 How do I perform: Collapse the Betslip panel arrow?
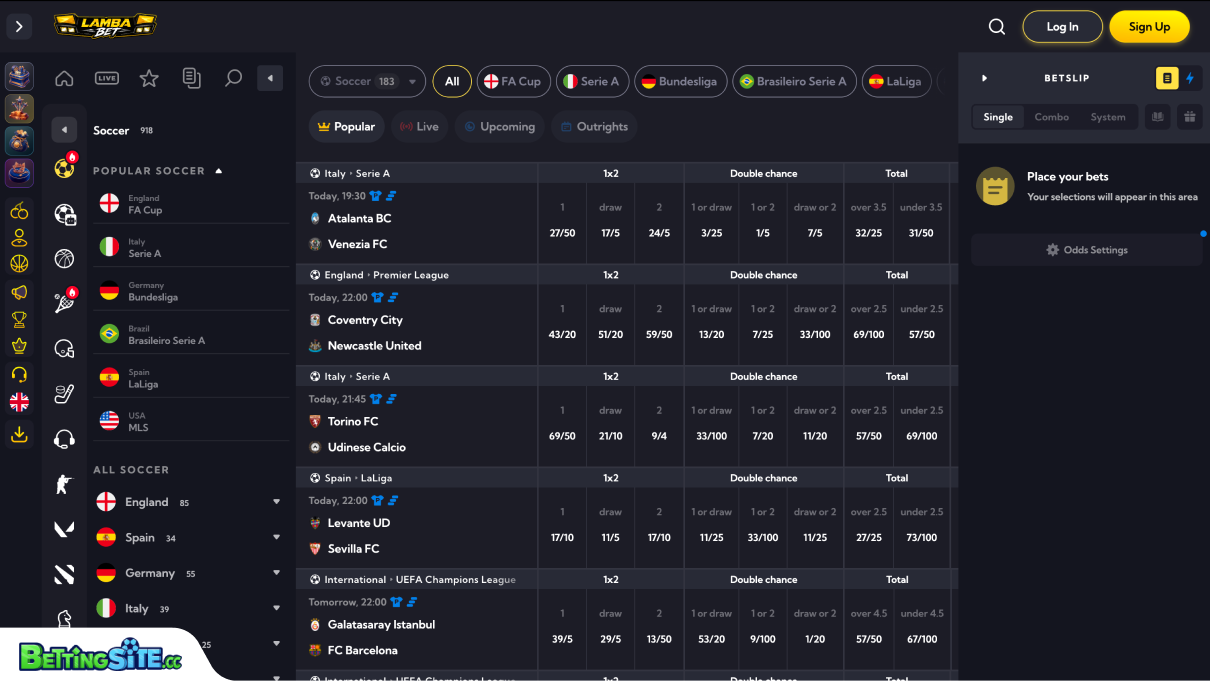pyautogui.click(x=984, y=78)
